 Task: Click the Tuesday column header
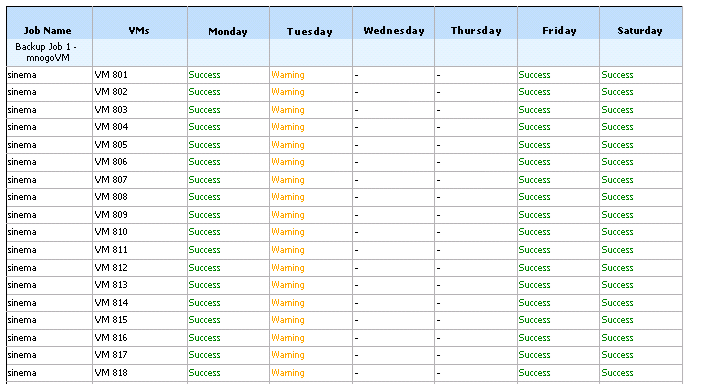310,31
